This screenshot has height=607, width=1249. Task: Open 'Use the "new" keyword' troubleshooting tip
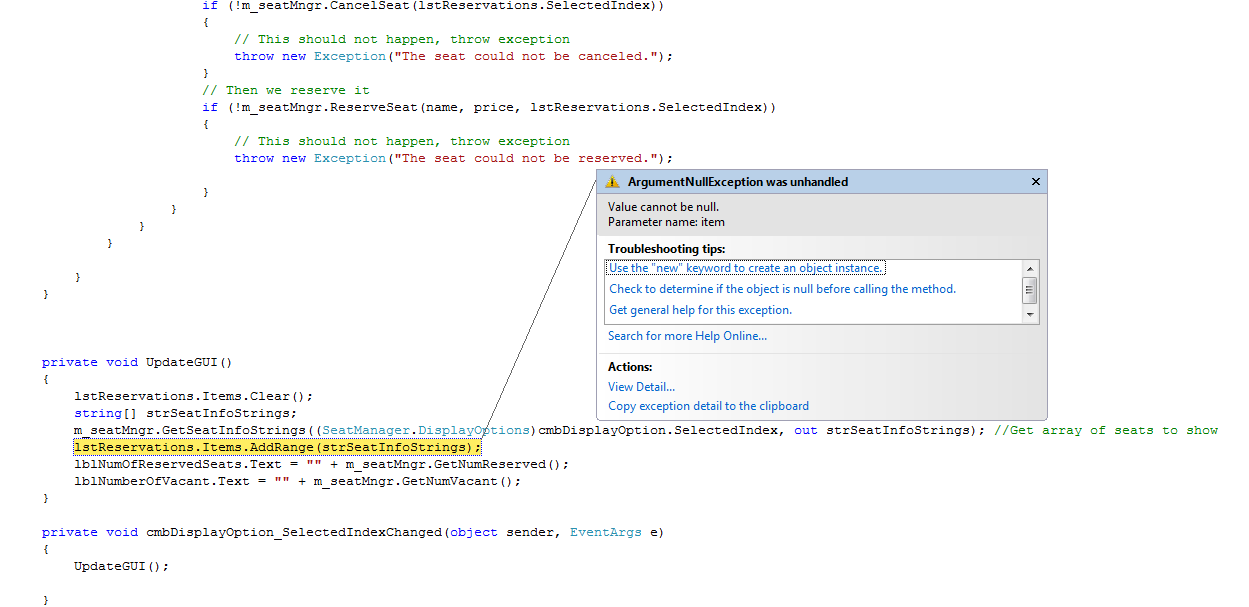746,268
